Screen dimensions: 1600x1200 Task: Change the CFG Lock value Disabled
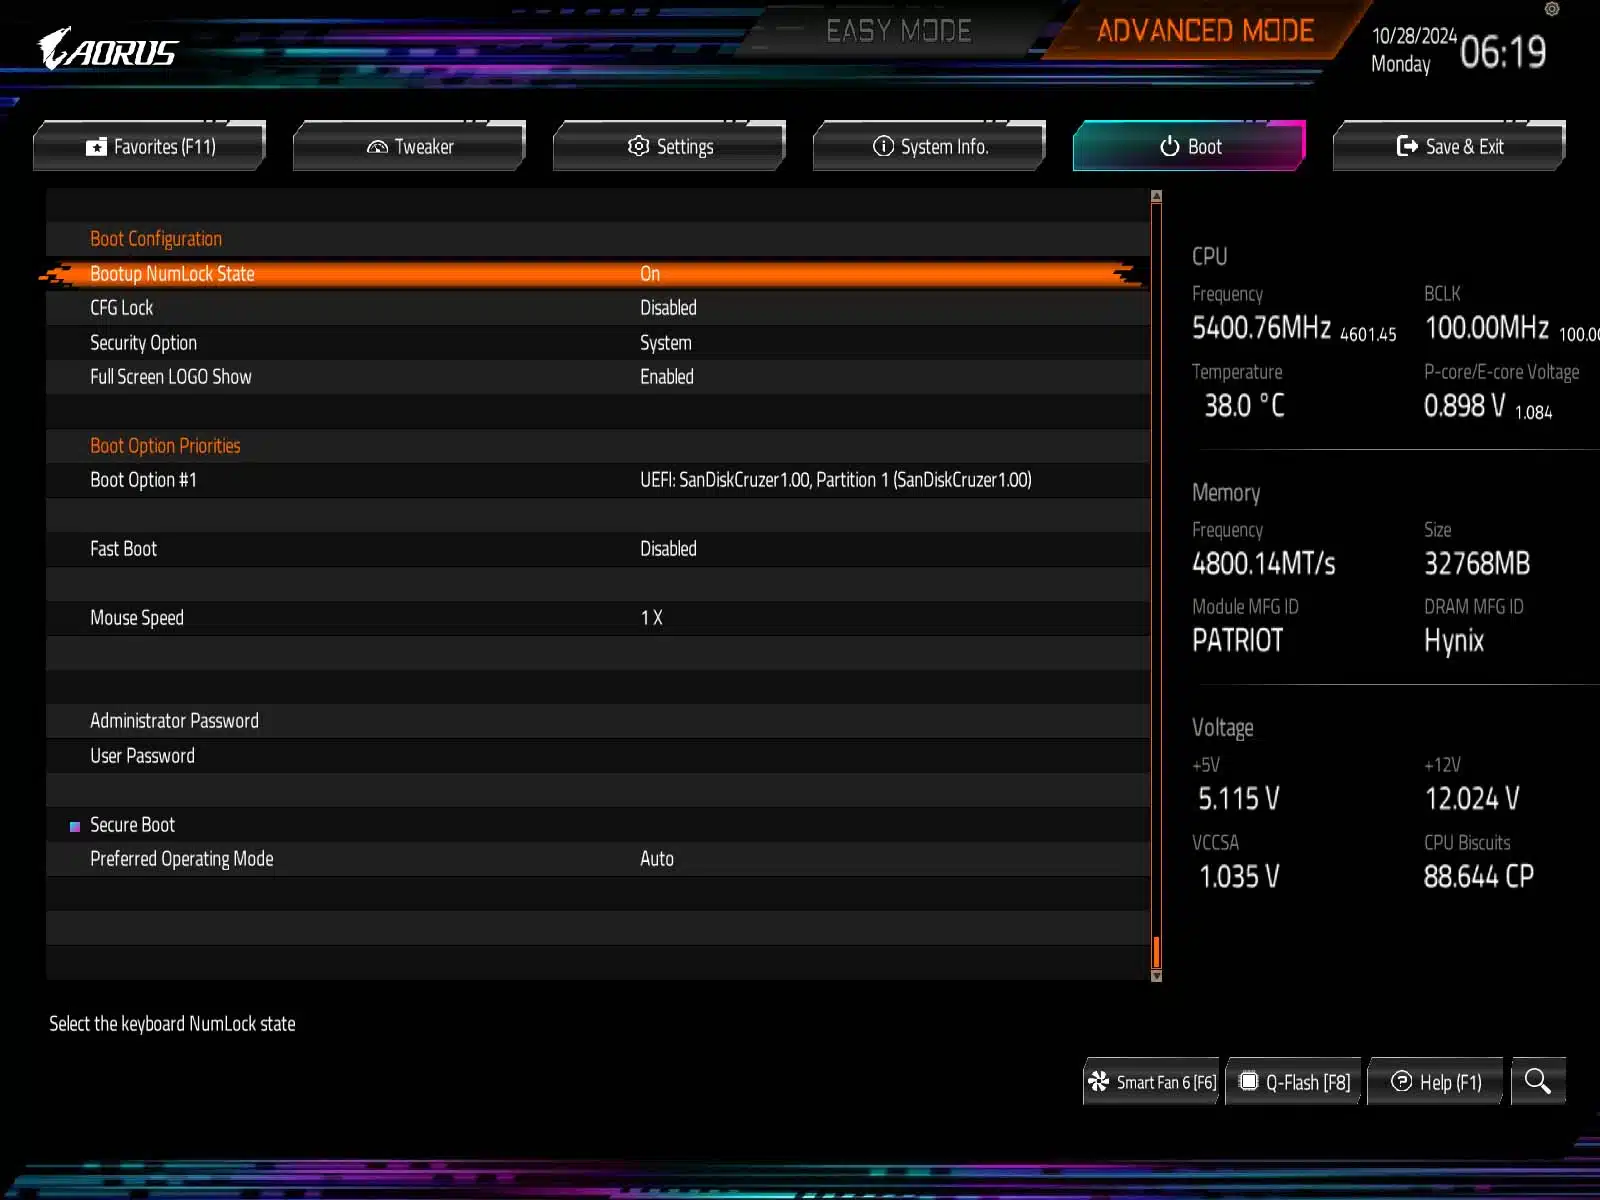click(668, 308)
